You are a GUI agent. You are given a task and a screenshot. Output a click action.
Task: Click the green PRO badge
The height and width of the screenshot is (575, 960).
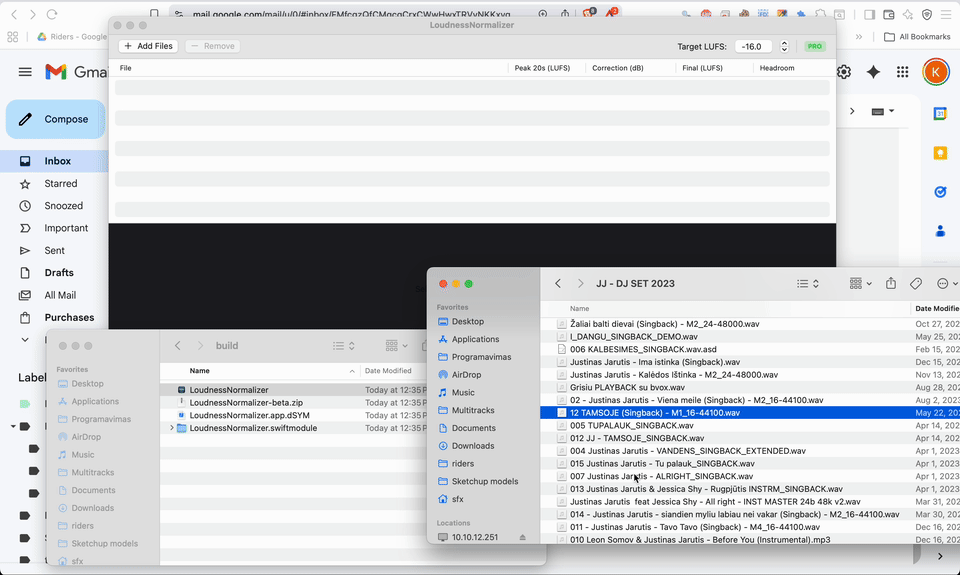tap(814, 47)
